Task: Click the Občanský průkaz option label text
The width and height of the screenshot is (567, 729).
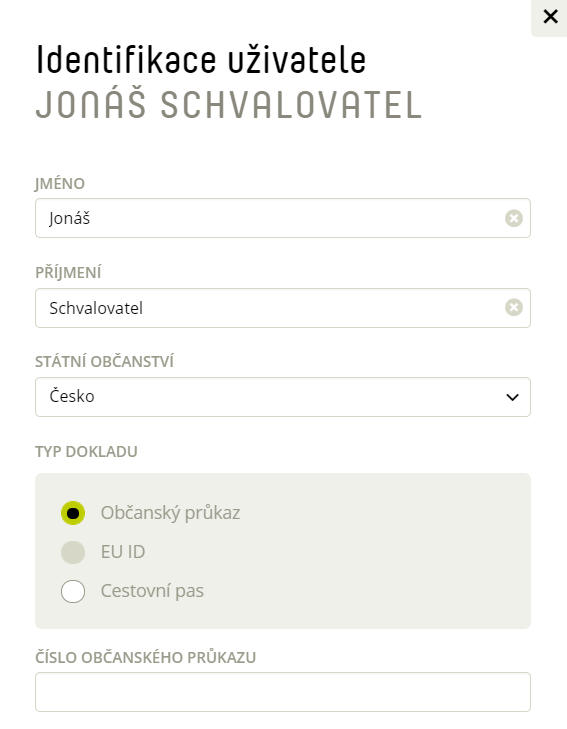Action: [x=170, y=513]
